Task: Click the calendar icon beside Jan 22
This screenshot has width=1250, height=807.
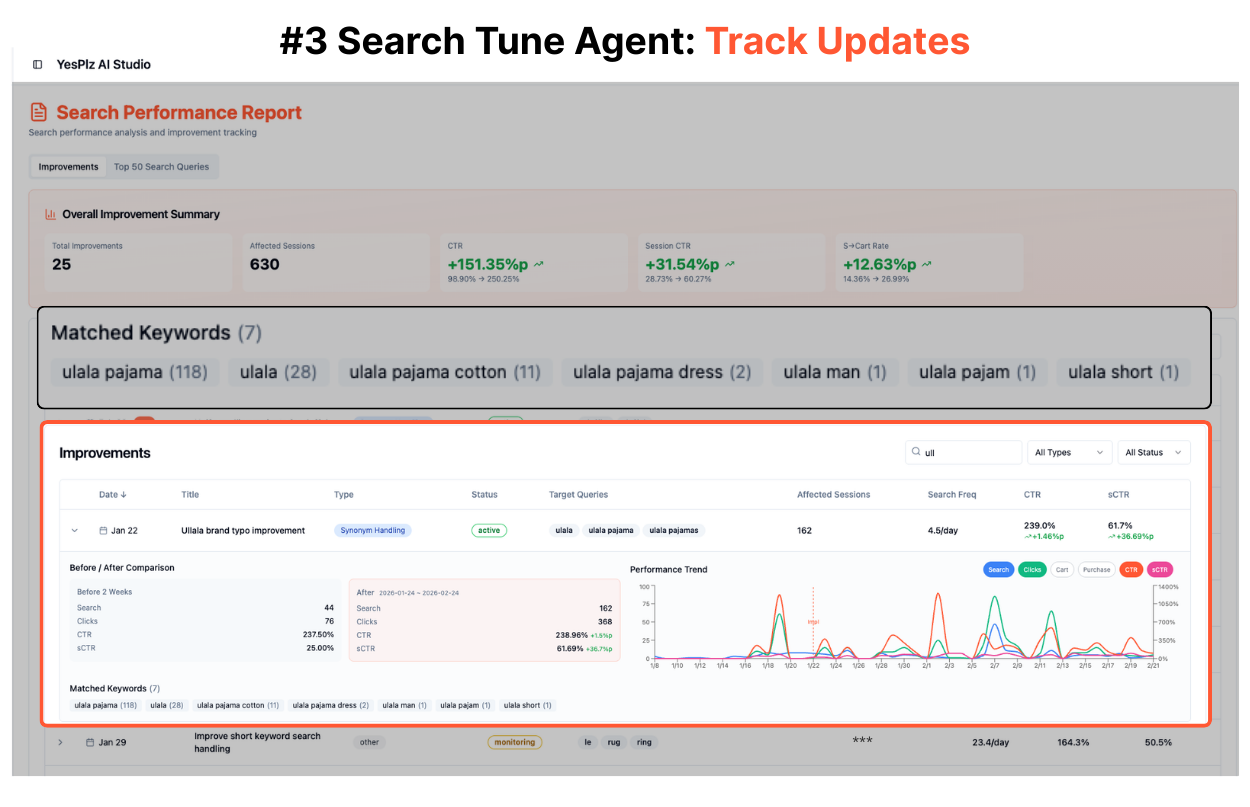Action: 103,531
